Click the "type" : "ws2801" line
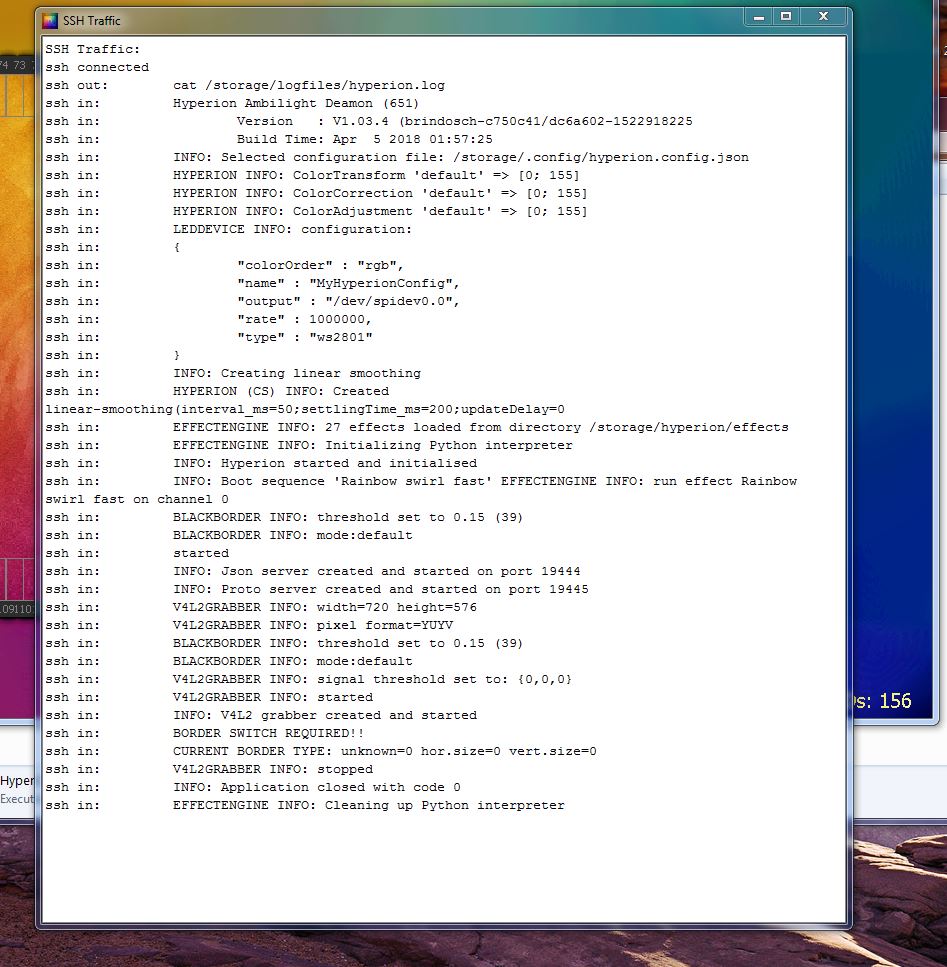 (x=304, y=337)
